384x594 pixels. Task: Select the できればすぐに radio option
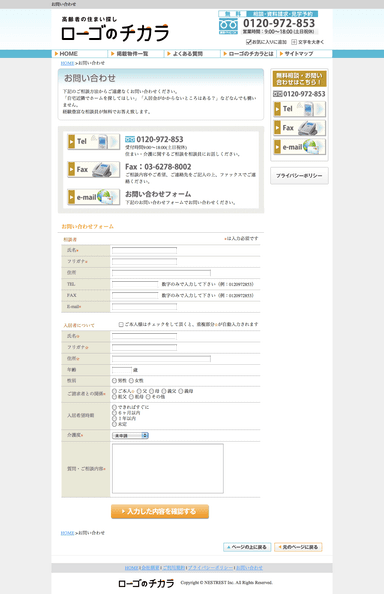(114, 407)
